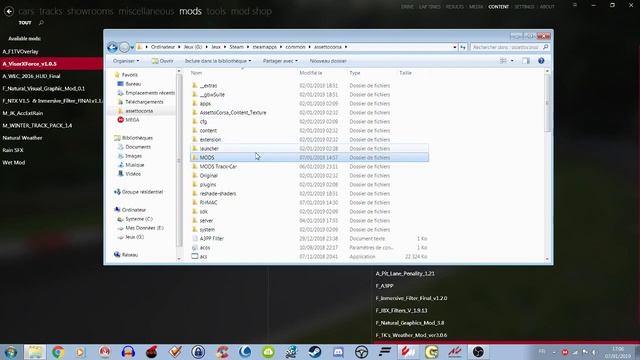Click Content Manager back arrow icon
Image resolution: width=640 pixels, height=360 pixels.
click(9, 11)
